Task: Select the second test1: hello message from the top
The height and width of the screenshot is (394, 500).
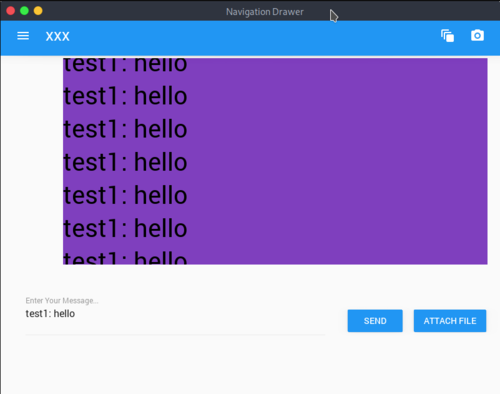Action: (125, 96)
